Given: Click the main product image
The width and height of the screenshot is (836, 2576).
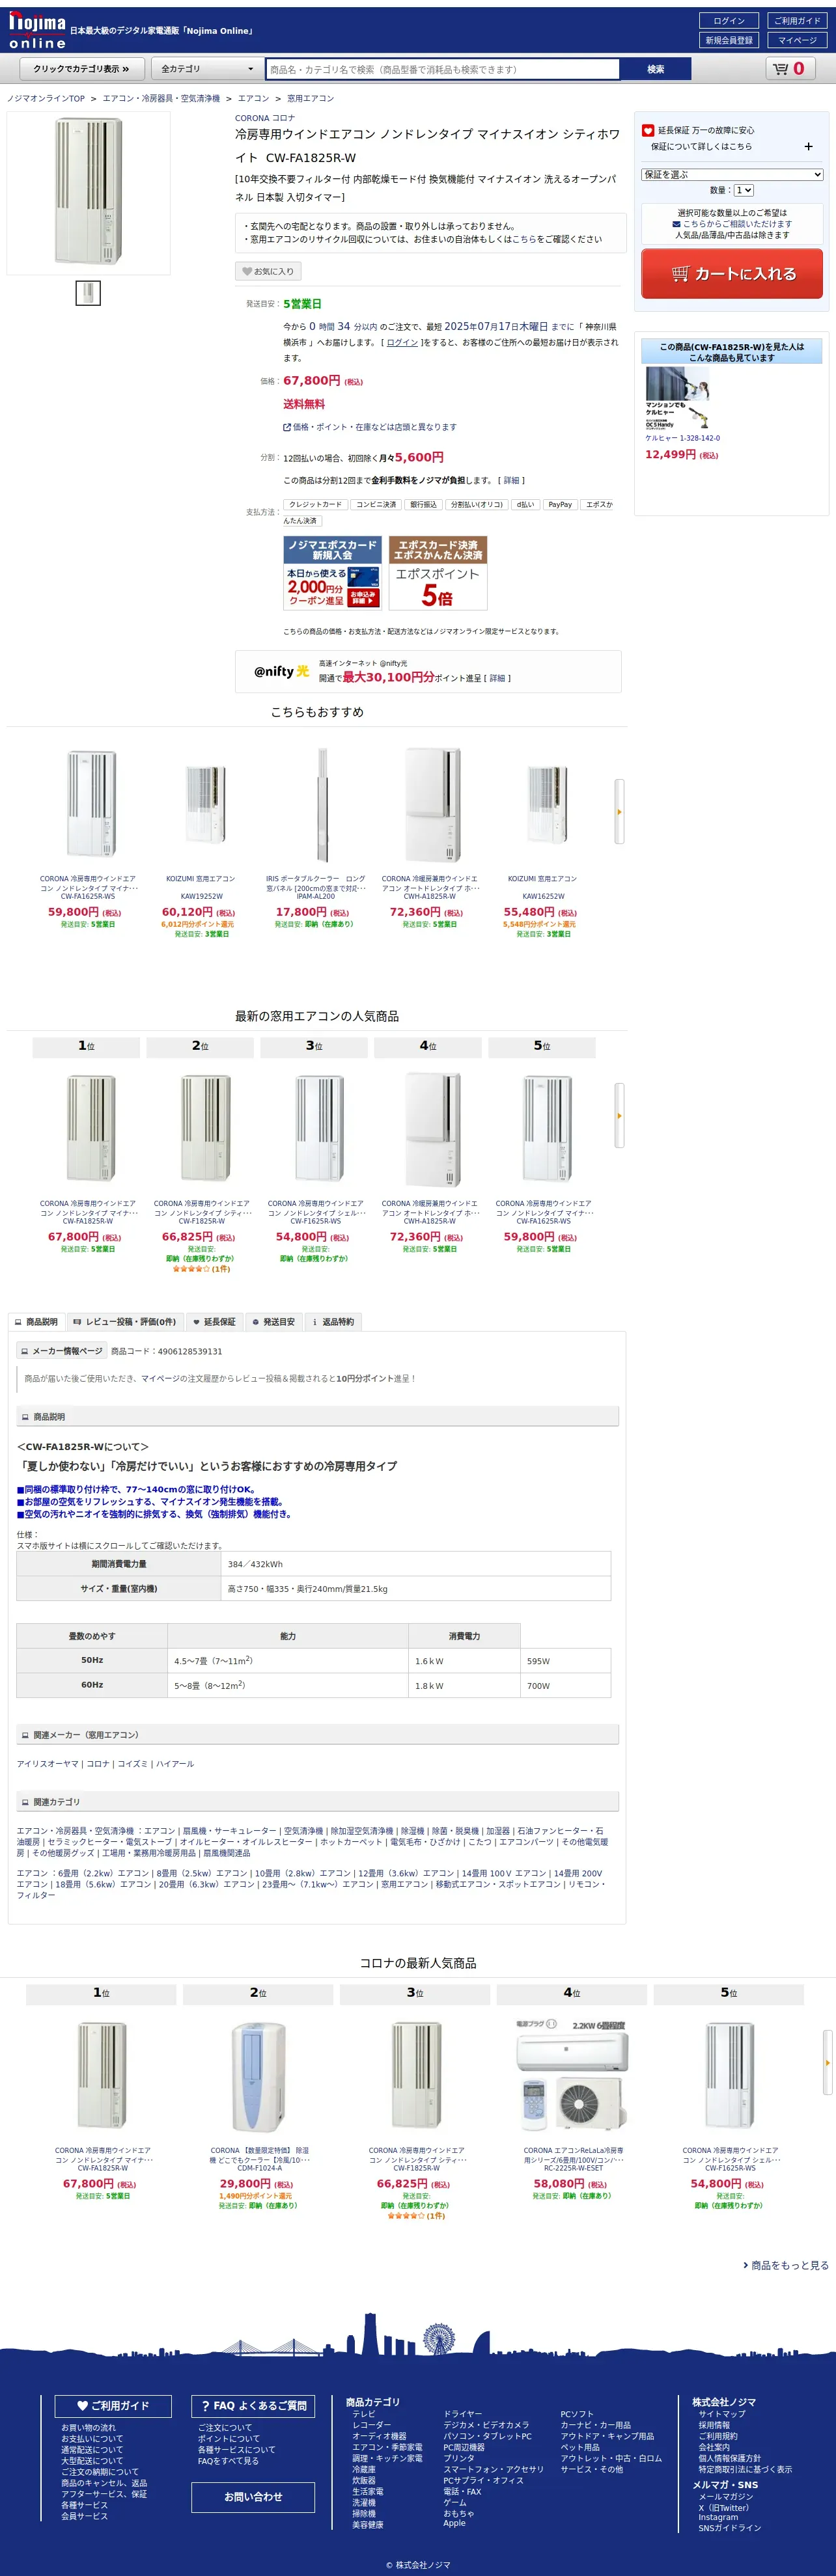Looking at the screenshot, I should (89, 193).
